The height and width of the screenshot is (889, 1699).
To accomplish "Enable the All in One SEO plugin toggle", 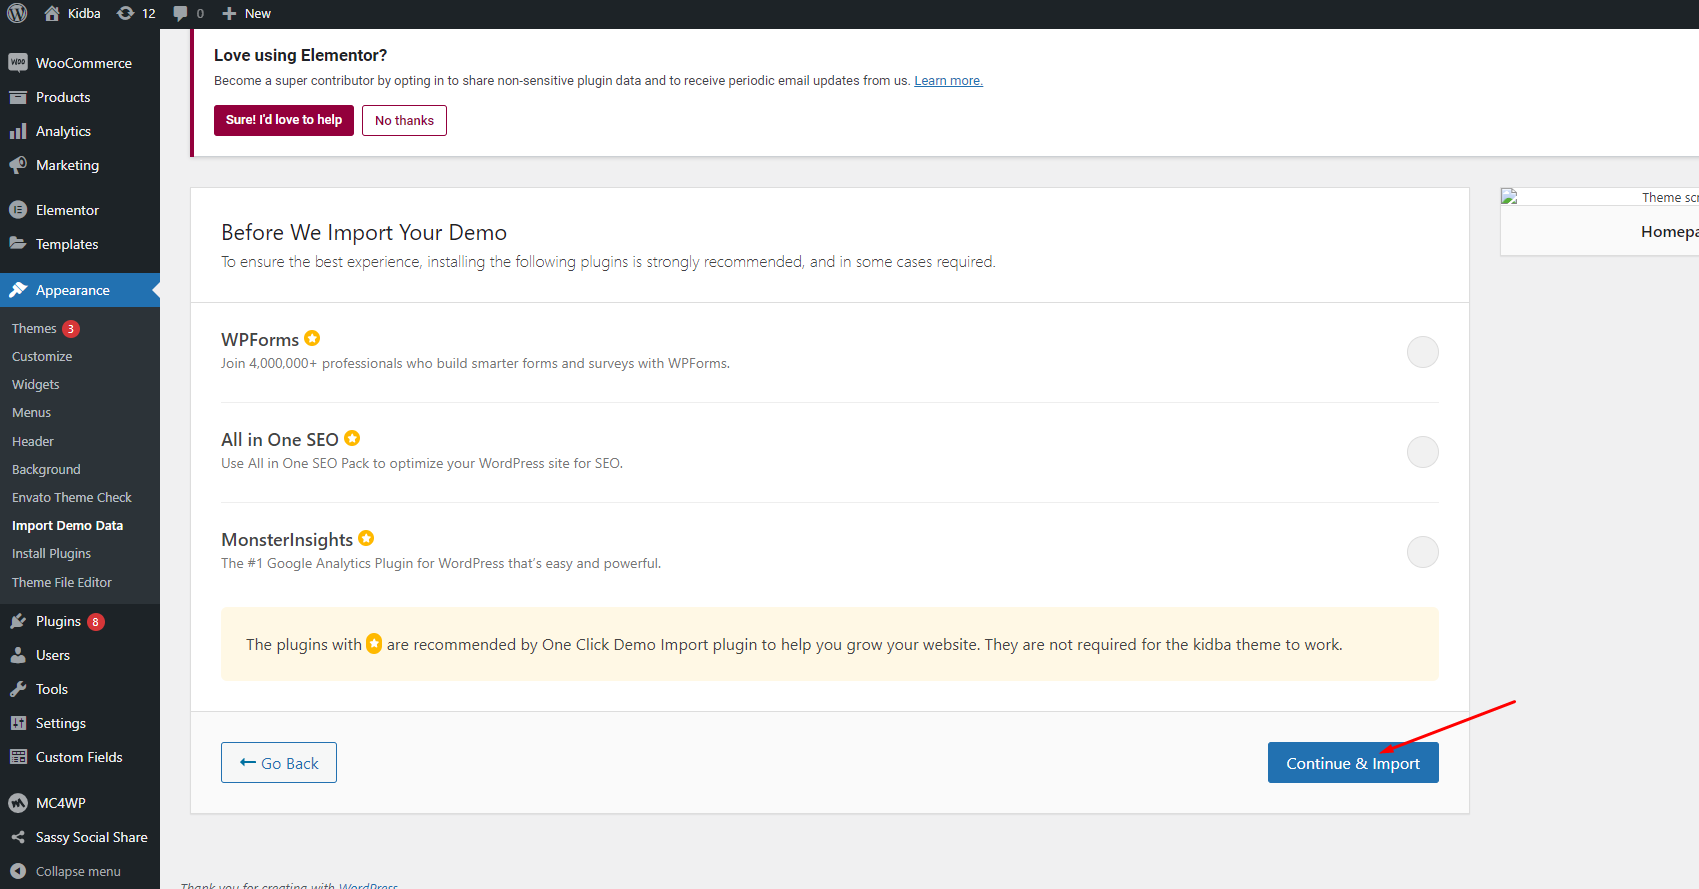I will 1422,452.
